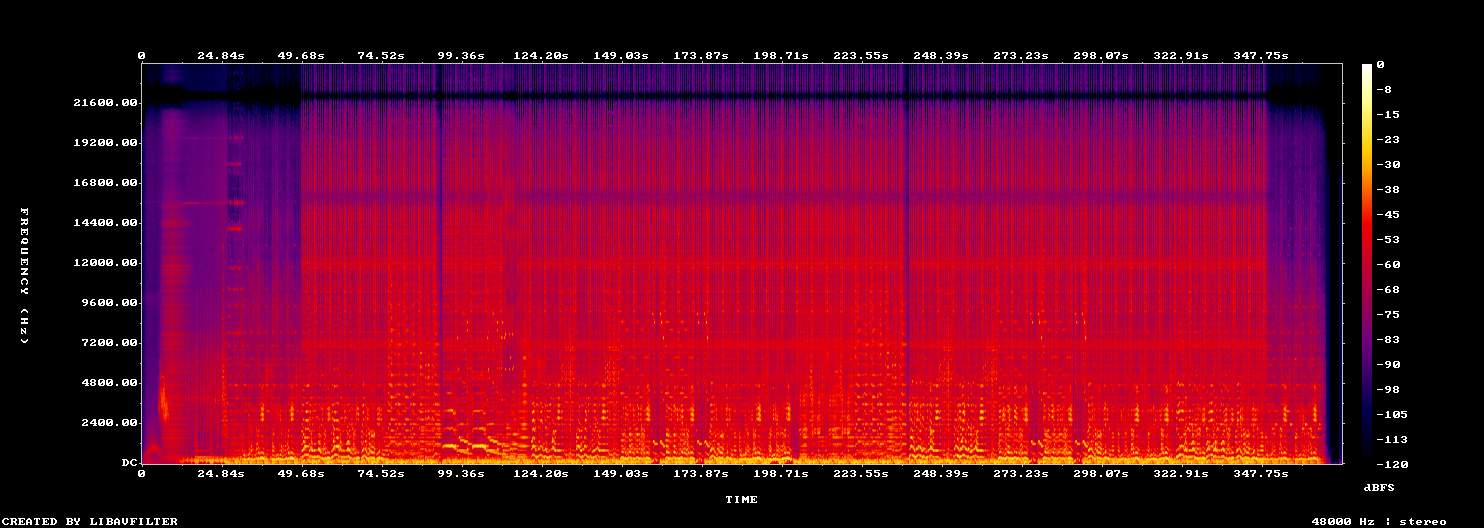Screen dimensions: 1484x528
Task: Click the TIME axis title below the spectrogram
Action: pos(741,499)
